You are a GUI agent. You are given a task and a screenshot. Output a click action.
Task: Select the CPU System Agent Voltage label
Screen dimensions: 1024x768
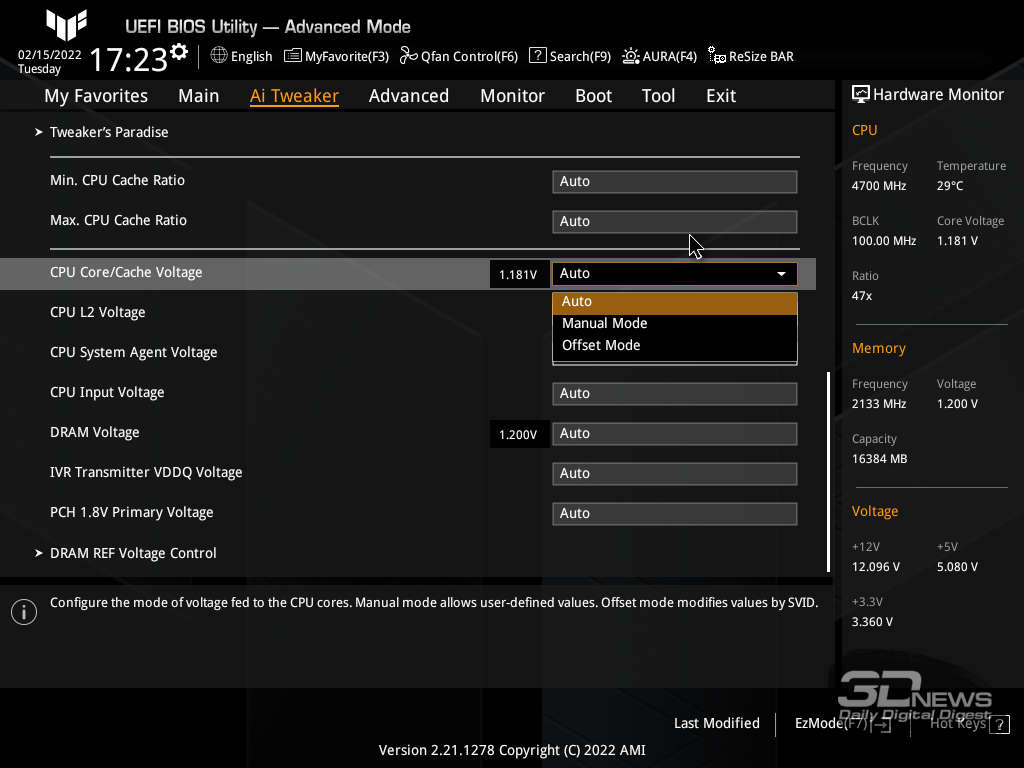(134, 352)
